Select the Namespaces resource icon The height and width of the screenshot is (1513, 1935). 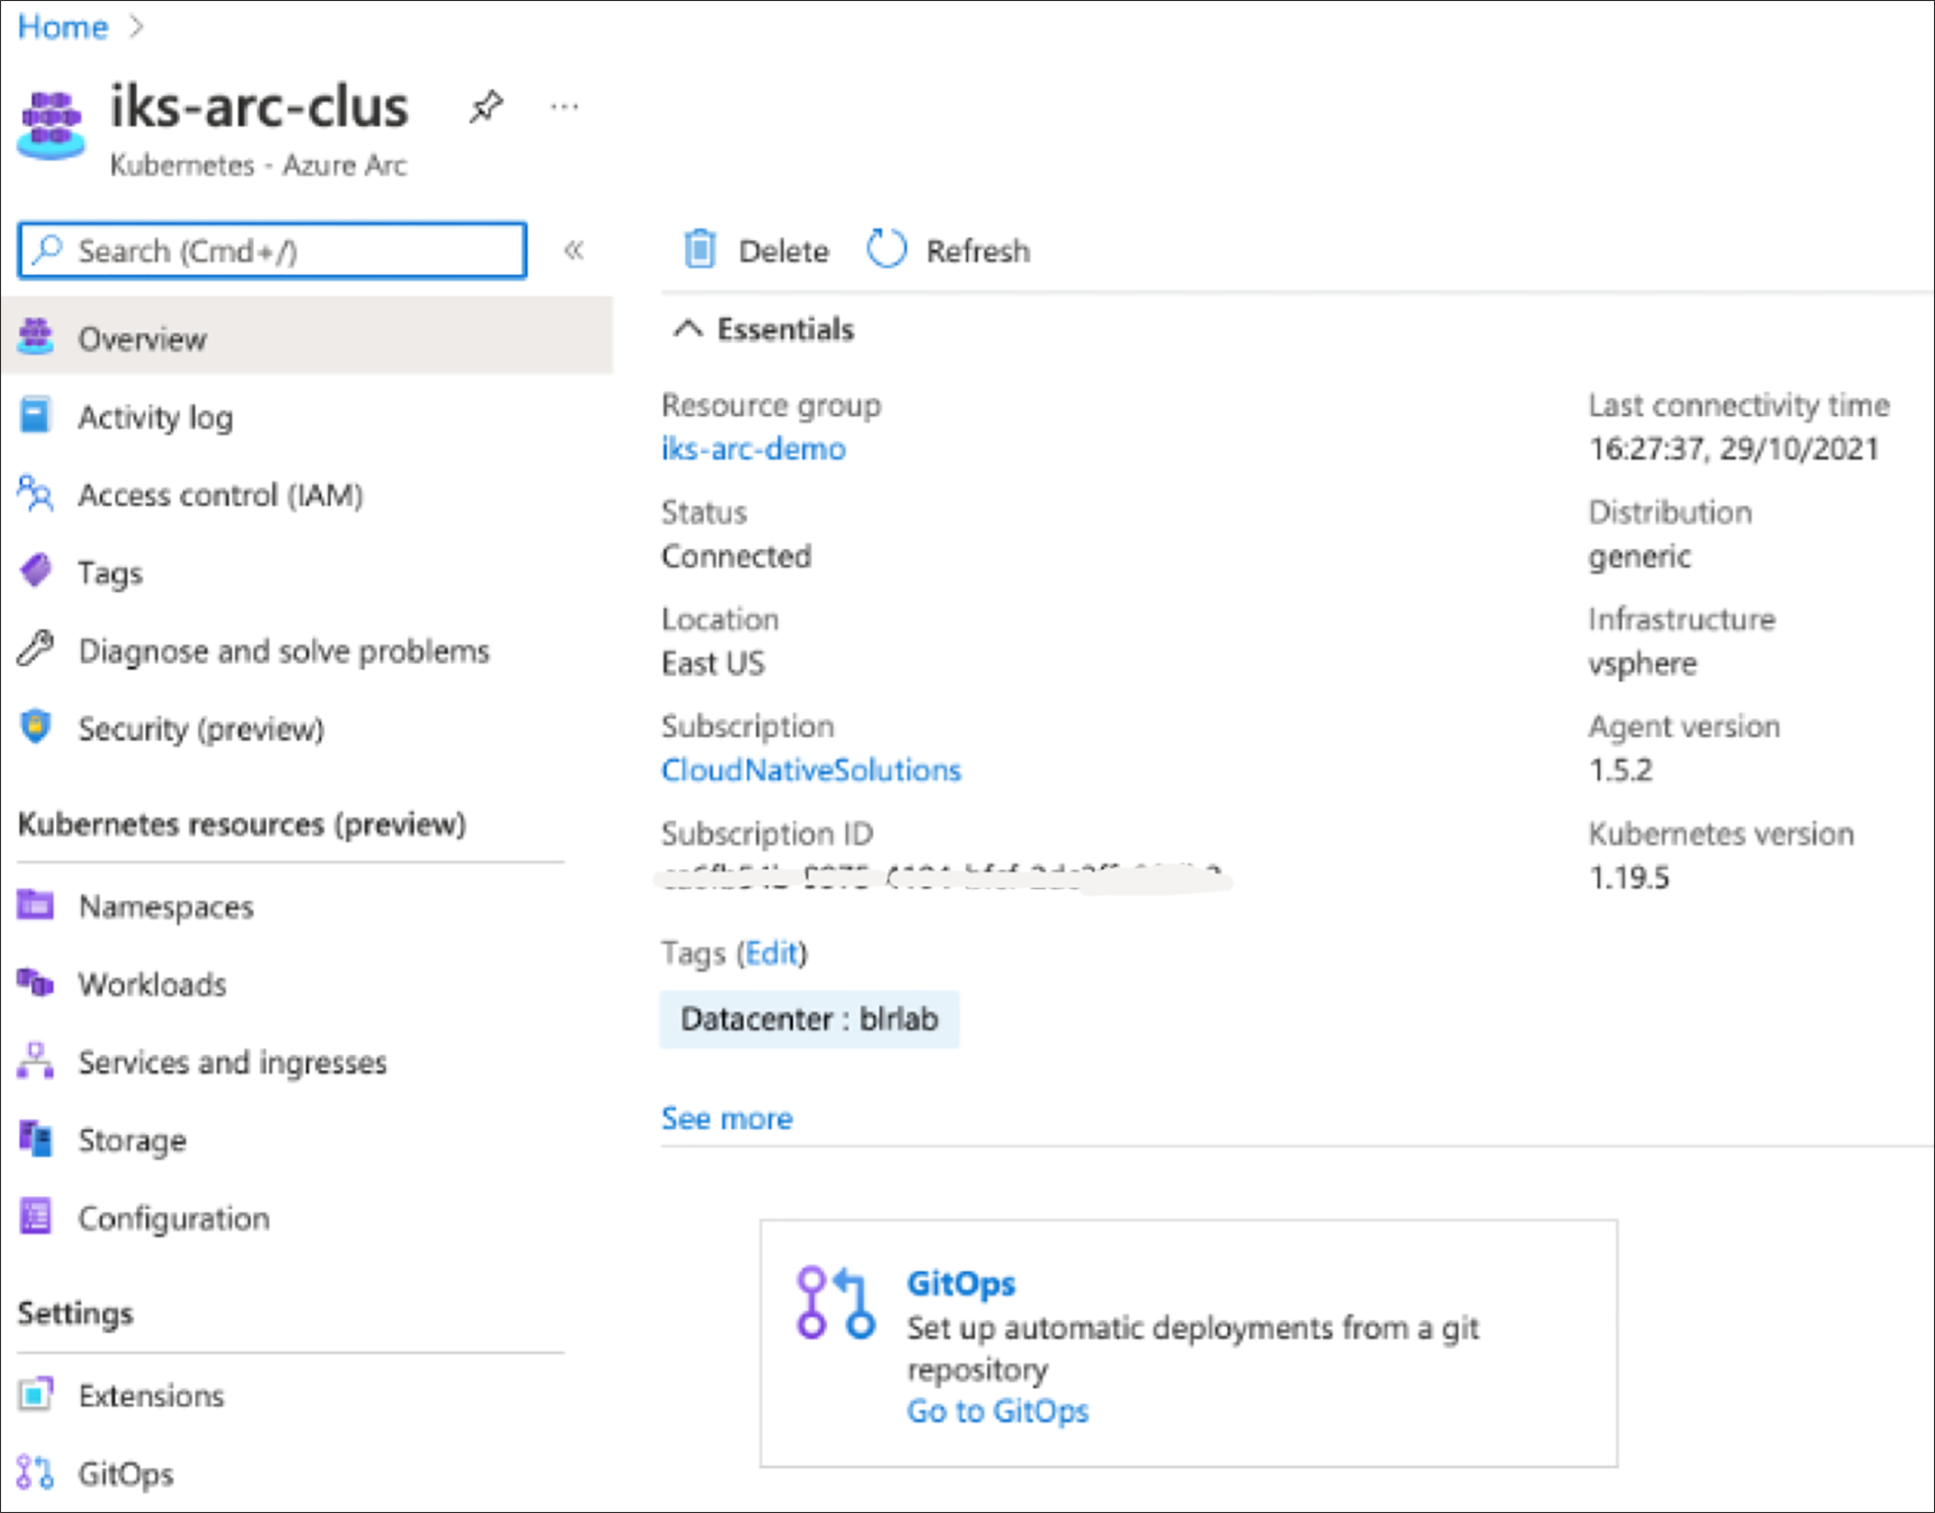click(36, 905)
